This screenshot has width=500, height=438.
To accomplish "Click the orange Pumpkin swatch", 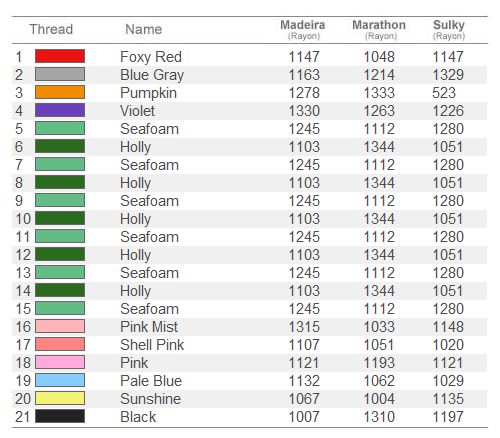I will [60, 92].
